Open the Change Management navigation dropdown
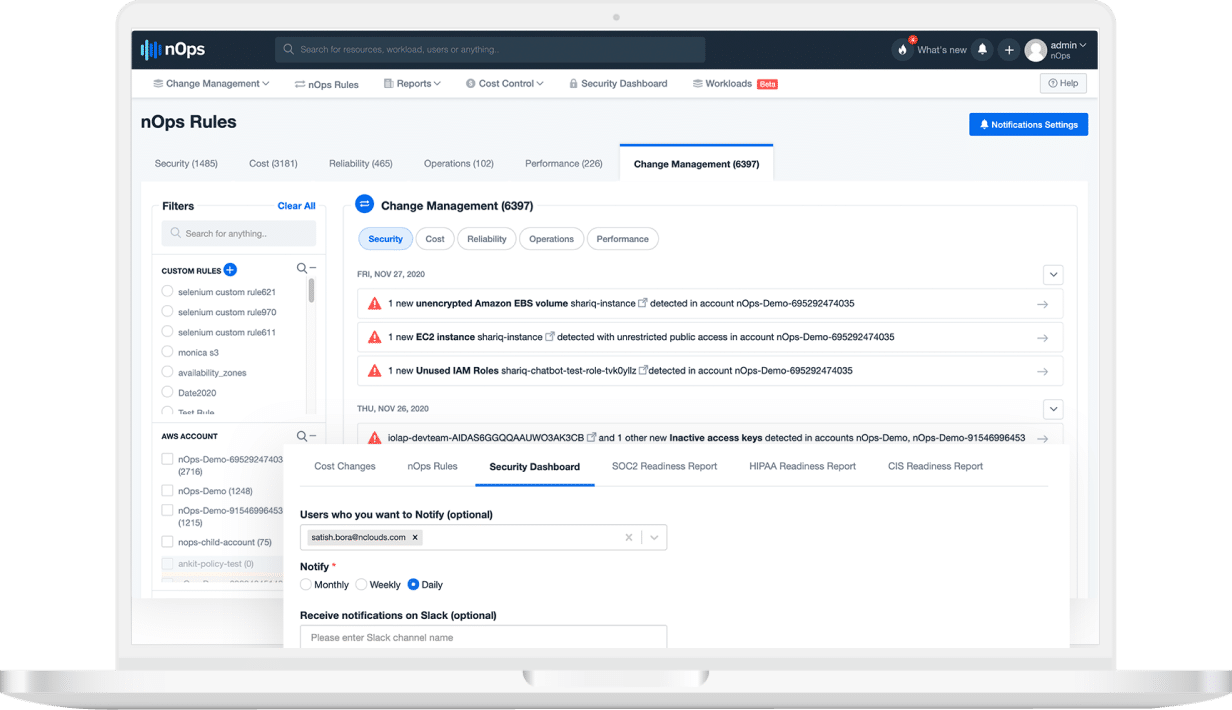 [x=211, y=84]
